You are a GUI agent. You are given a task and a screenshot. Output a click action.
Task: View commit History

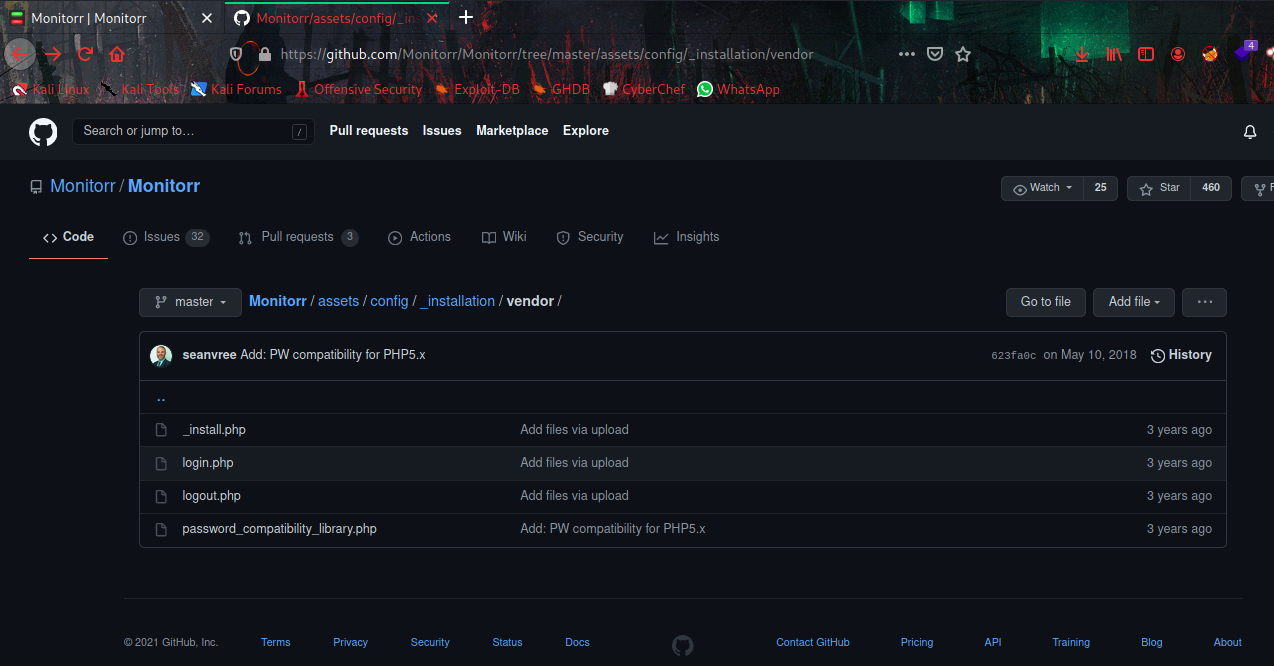[x=1181, y=355]
